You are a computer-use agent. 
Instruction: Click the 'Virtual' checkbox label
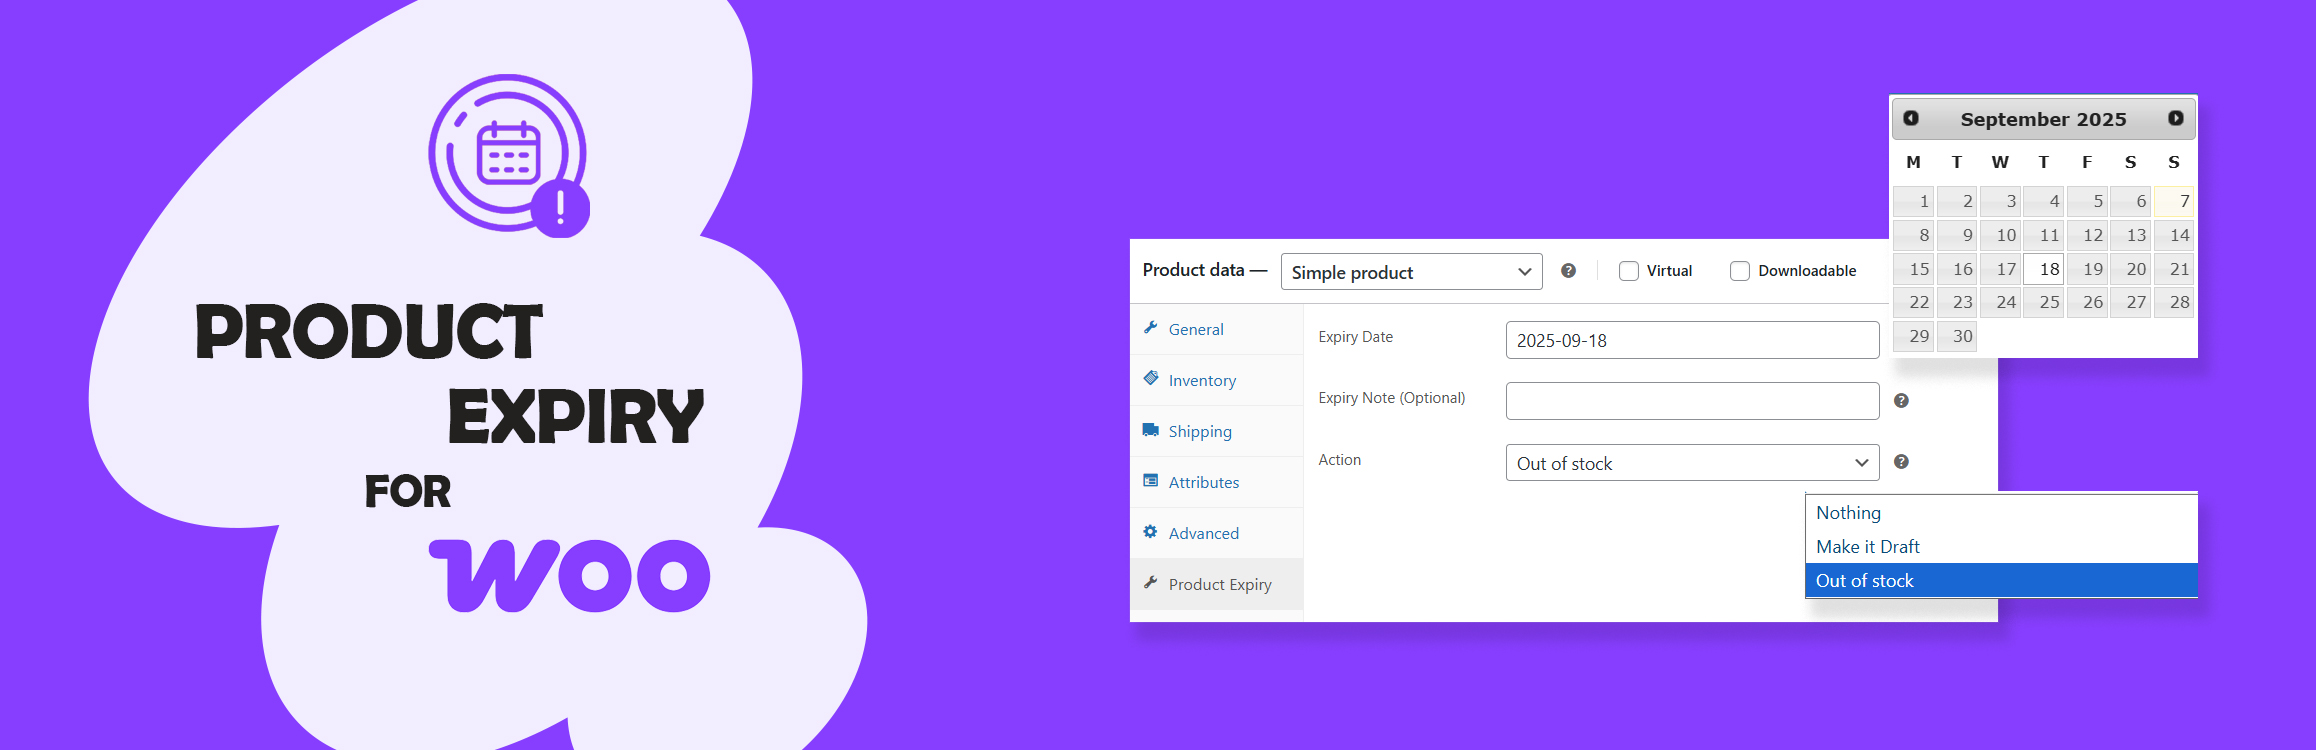click(1669, 271)
